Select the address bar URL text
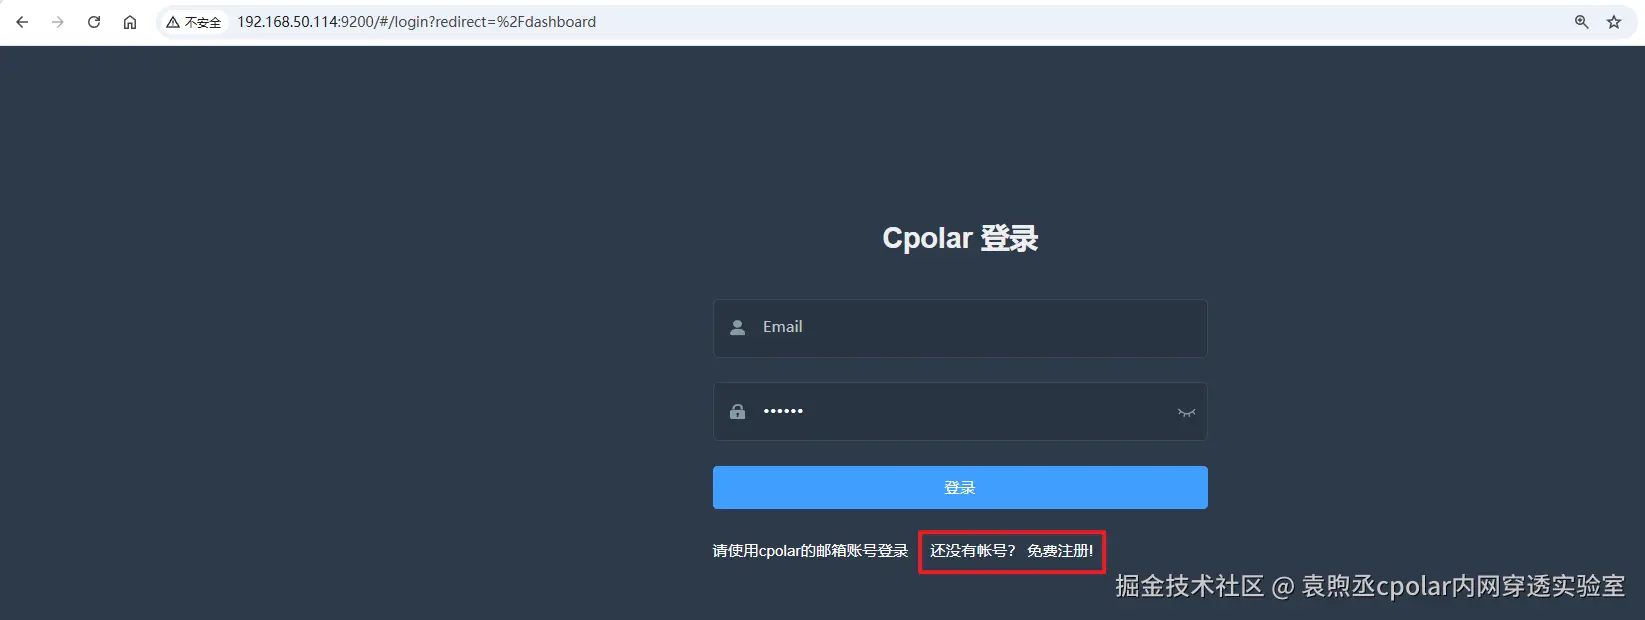Viewport: 1645px width, 620px height. 416,22
